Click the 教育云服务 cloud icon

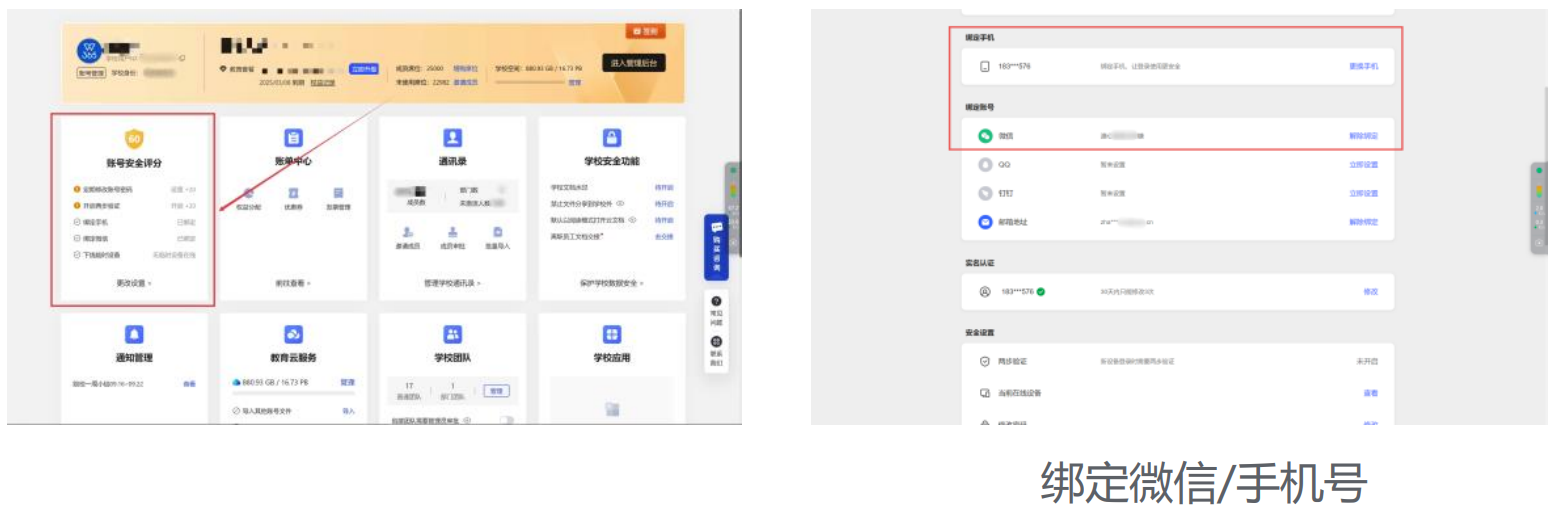click(x=294, y=334)
